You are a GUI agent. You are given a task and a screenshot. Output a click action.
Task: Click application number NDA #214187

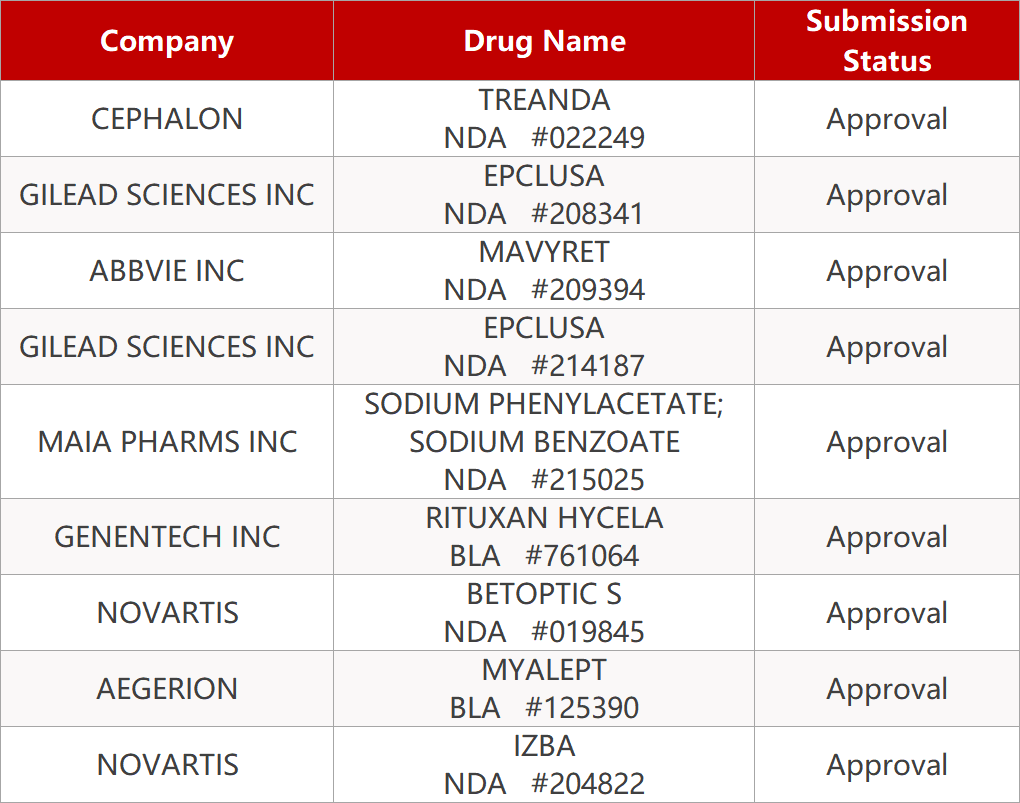click(544, 366)
